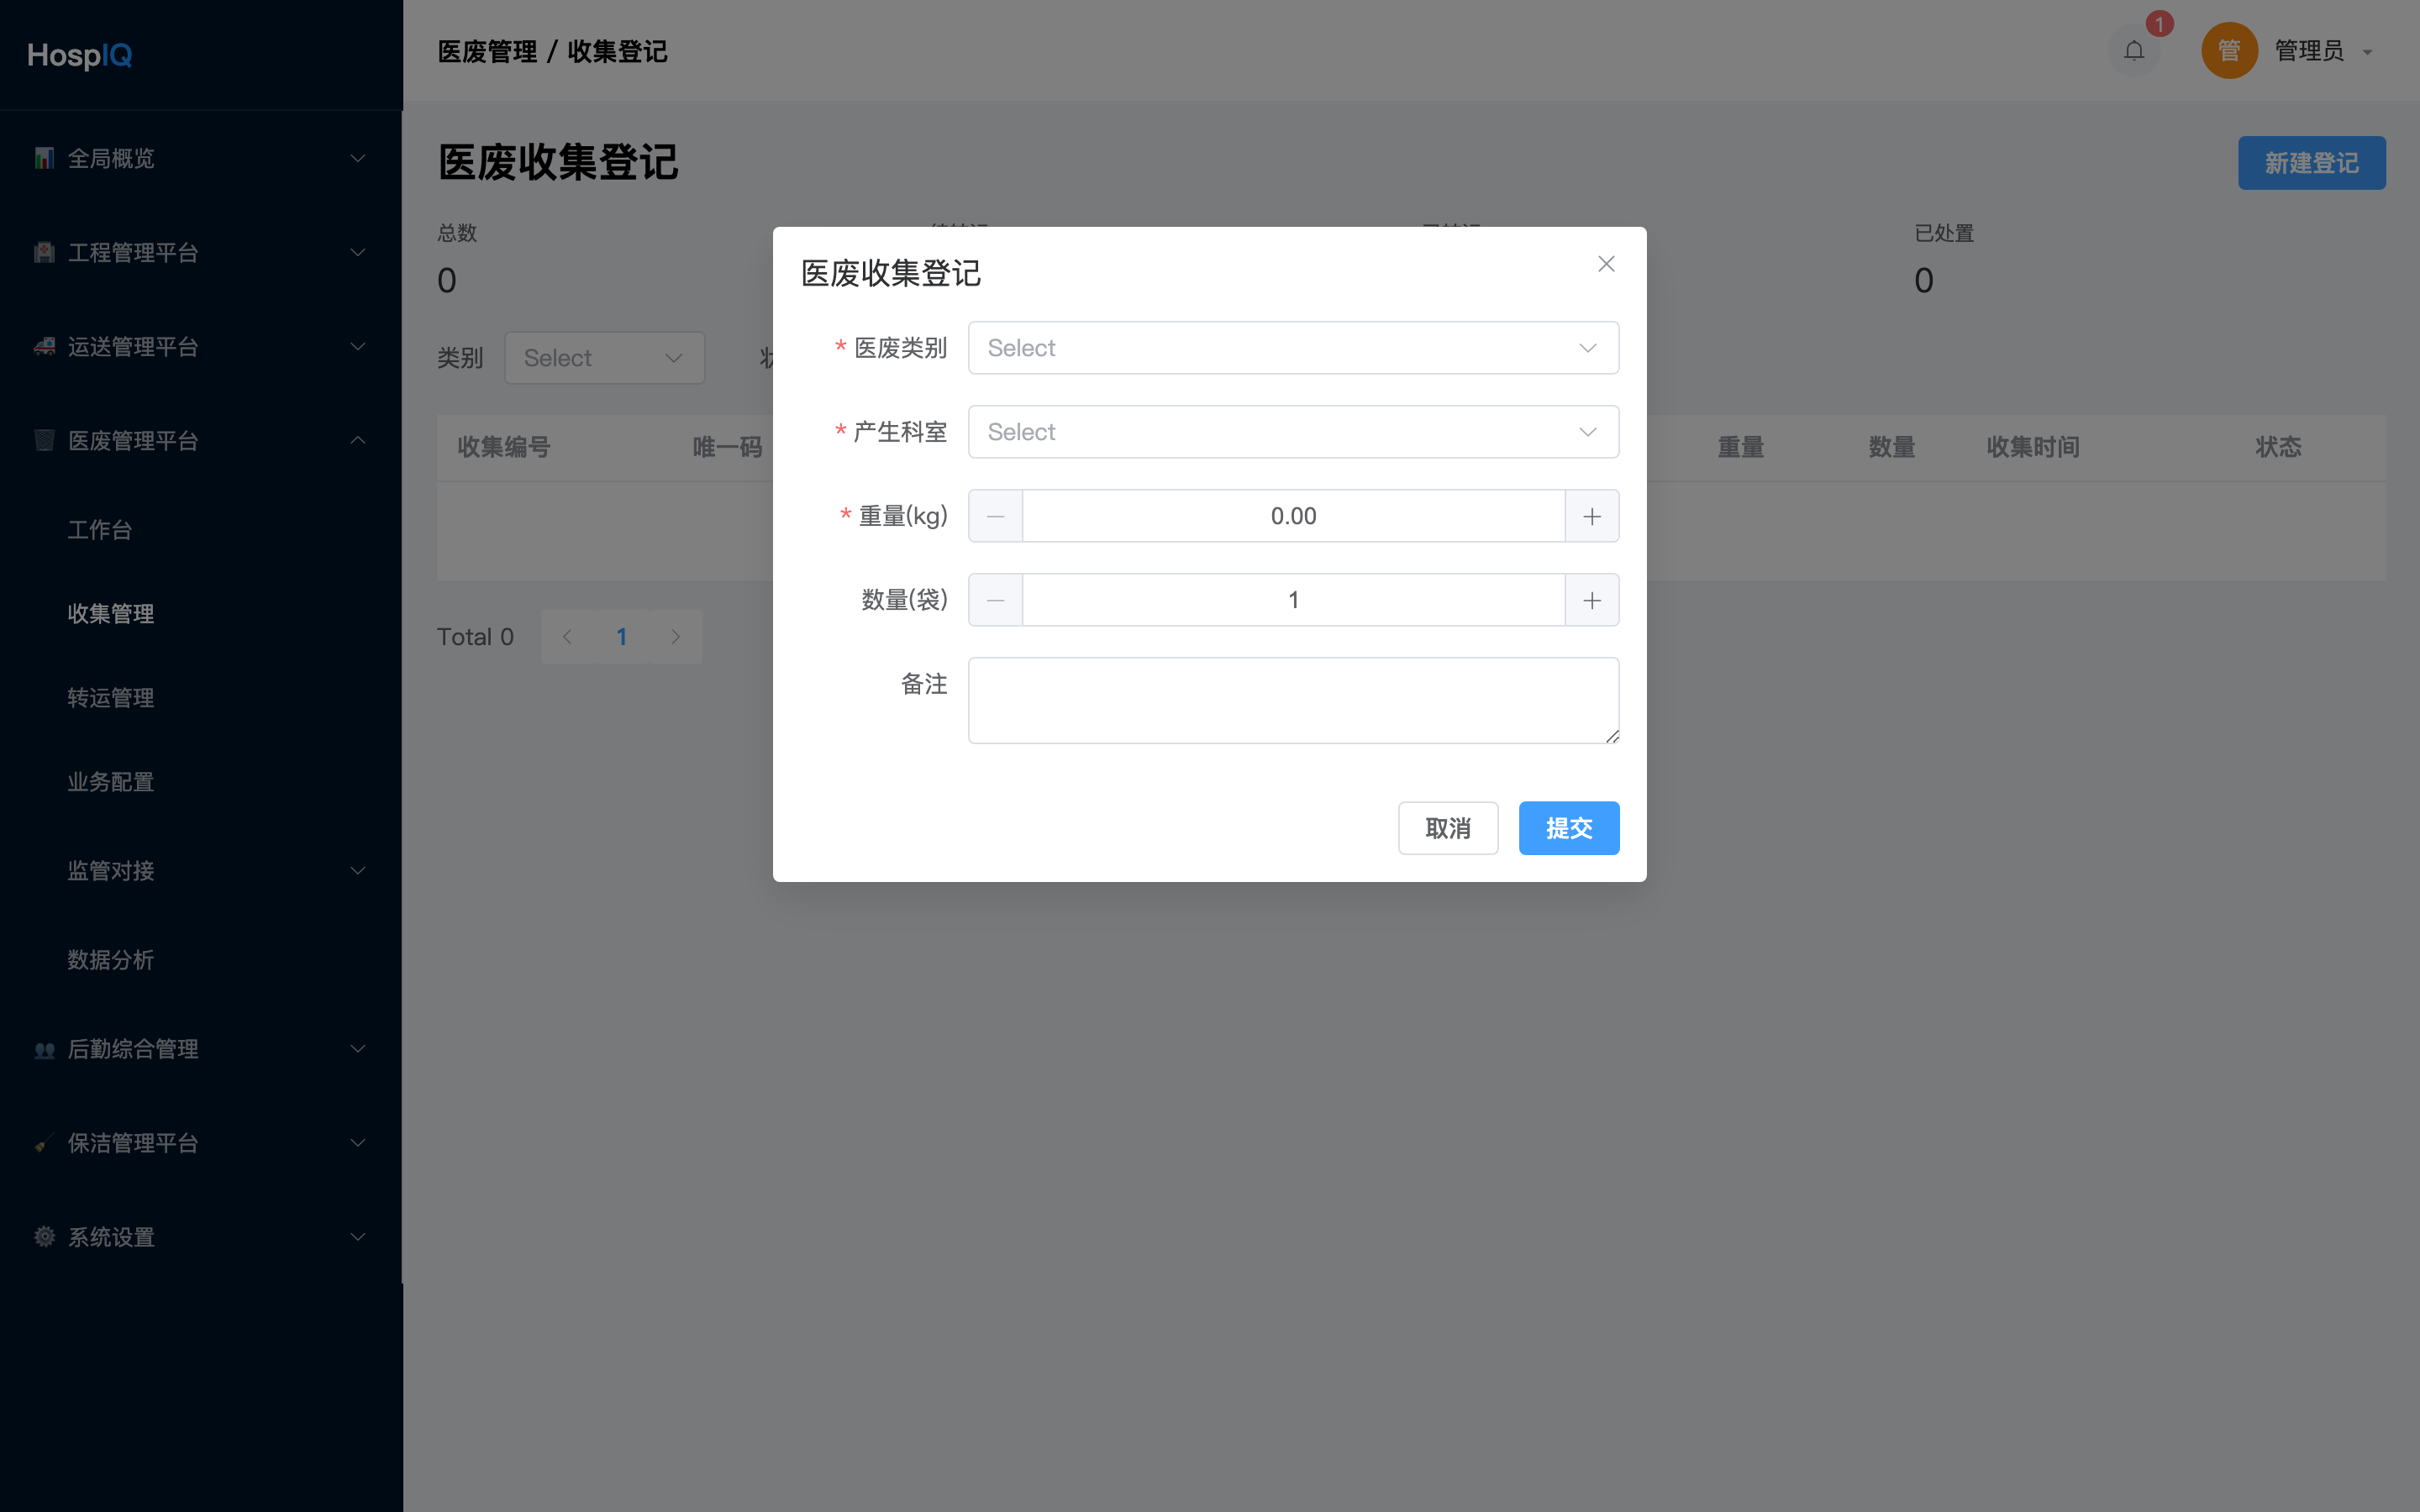Image resolution: width=2420 pixels, height=1512 pixels.
Task: Click the 重量 column header
Action: [1741, 447]
